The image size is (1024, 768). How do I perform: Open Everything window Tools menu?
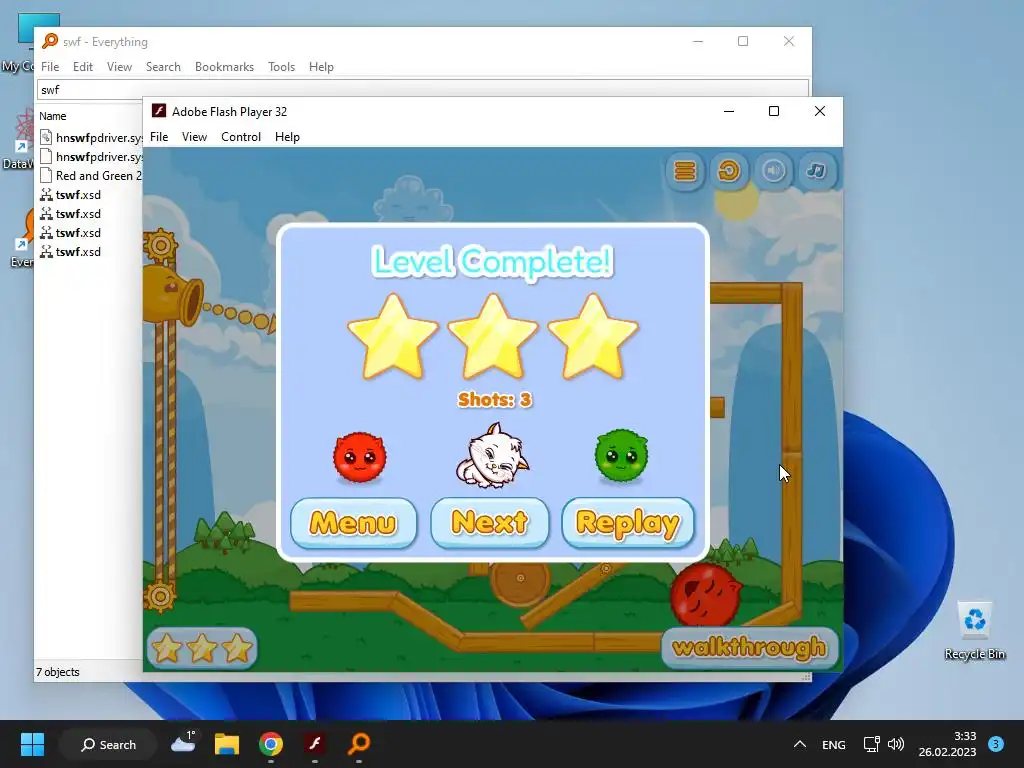[281, 67]
